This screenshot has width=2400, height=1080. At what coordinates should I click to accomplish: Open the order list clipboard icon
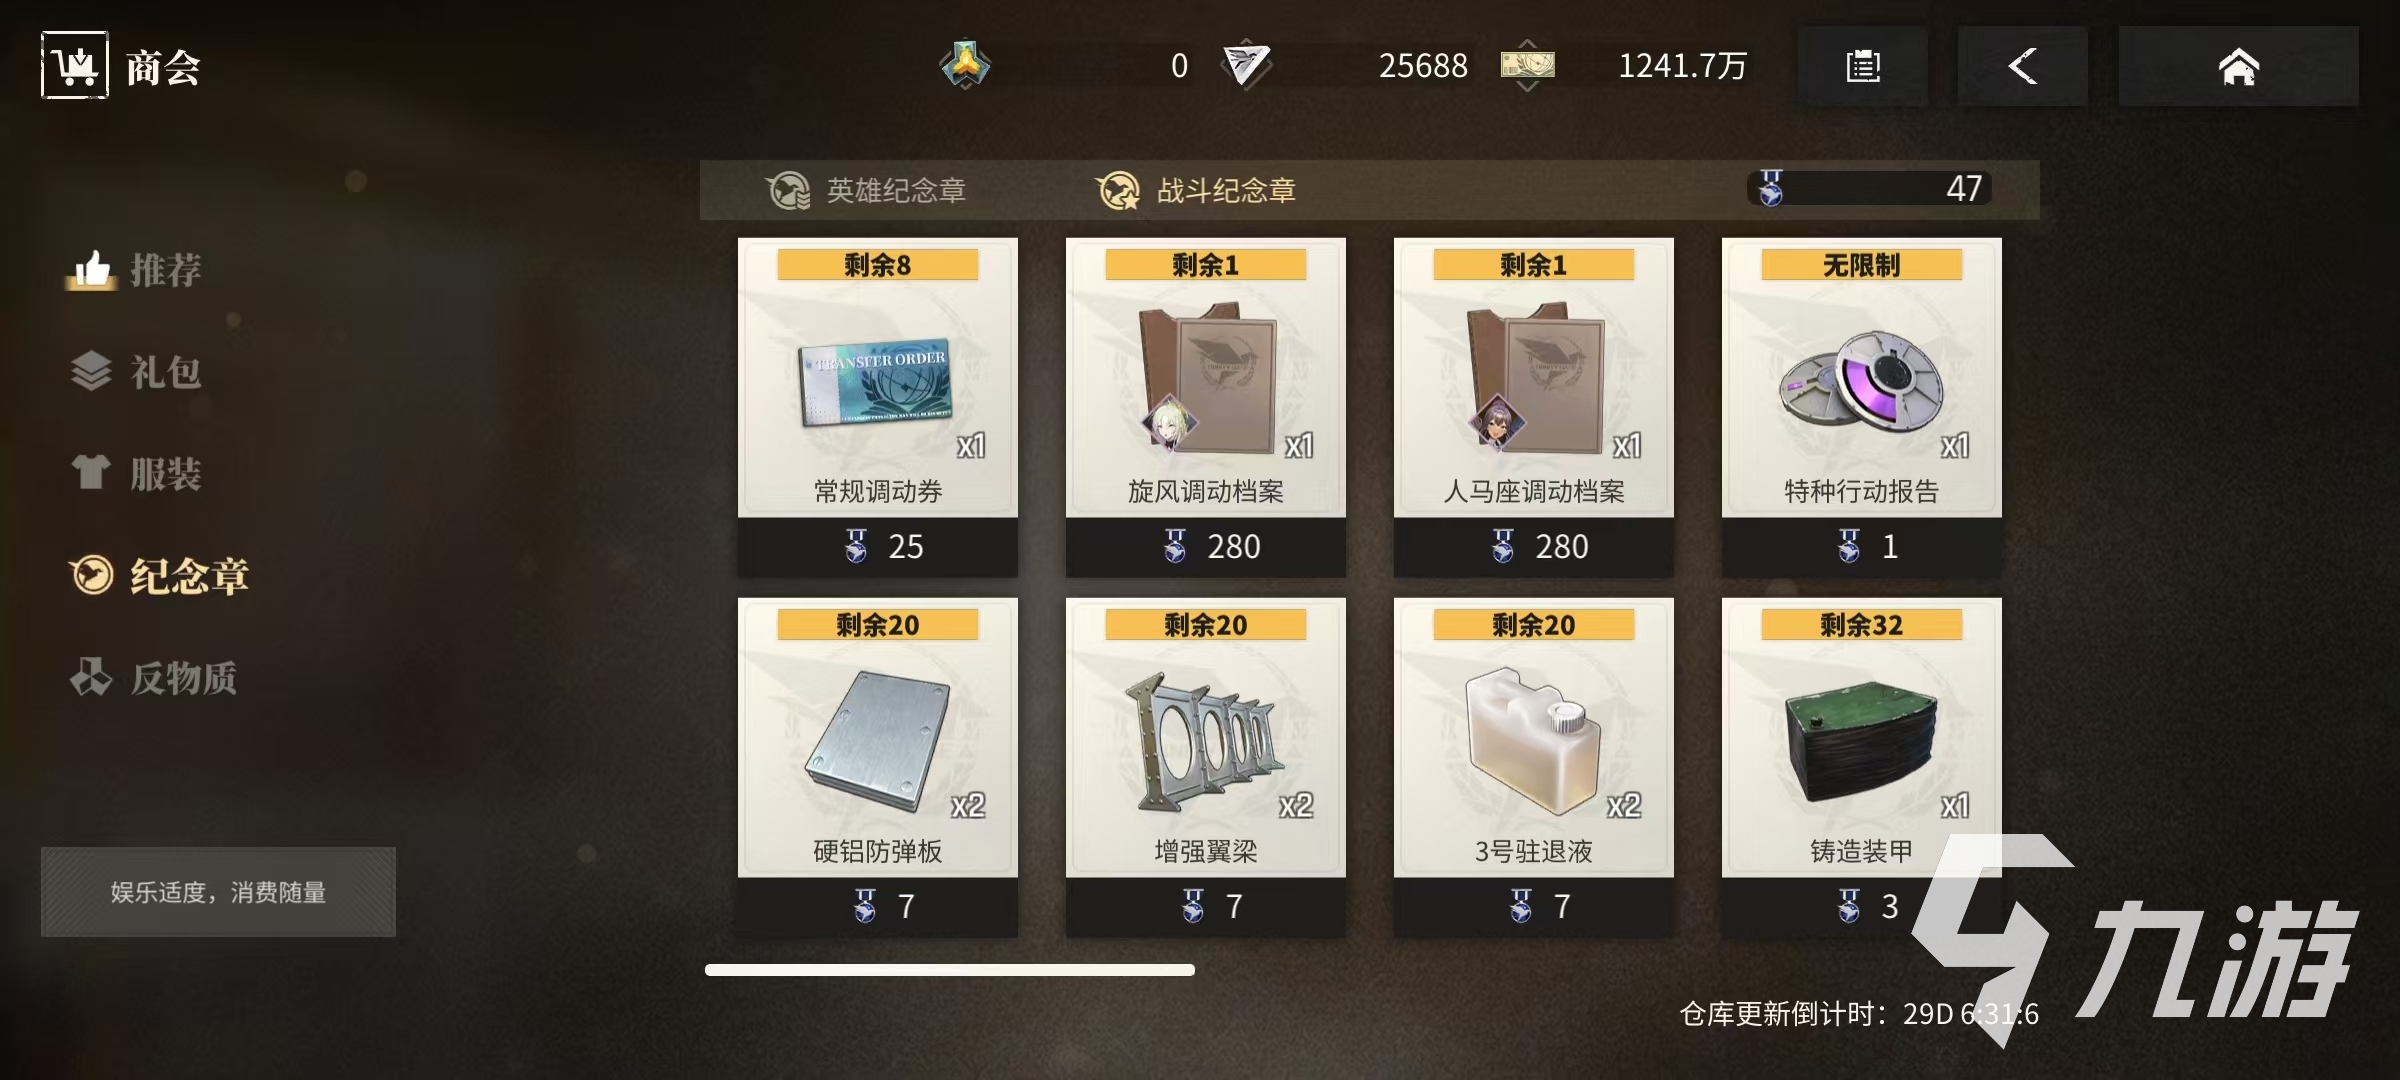(x=1863, y=67)
